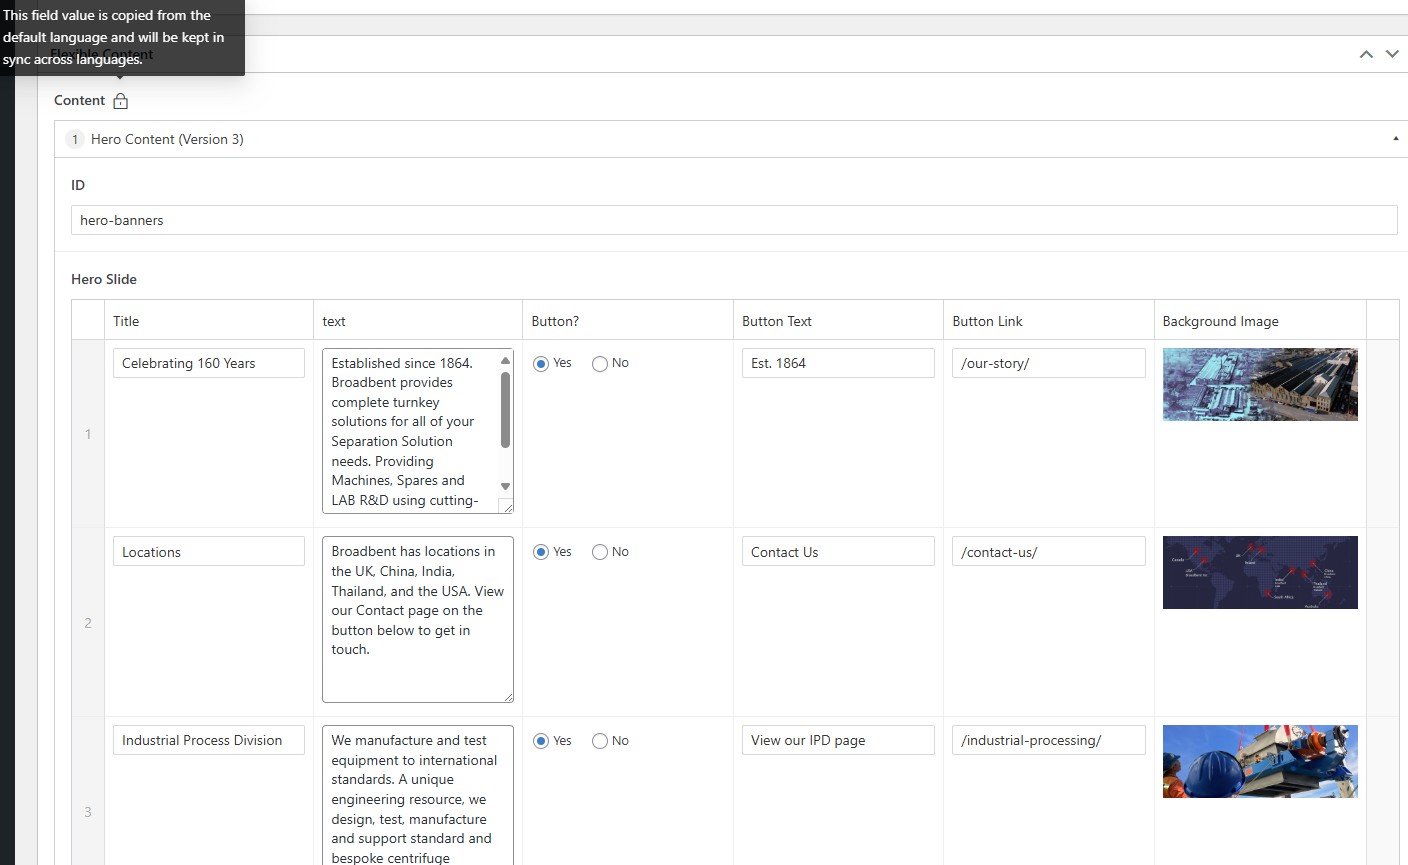Edit the /our-story/ button link field
Screen dimensions: 1408x865
click(x=1049, y=363)
